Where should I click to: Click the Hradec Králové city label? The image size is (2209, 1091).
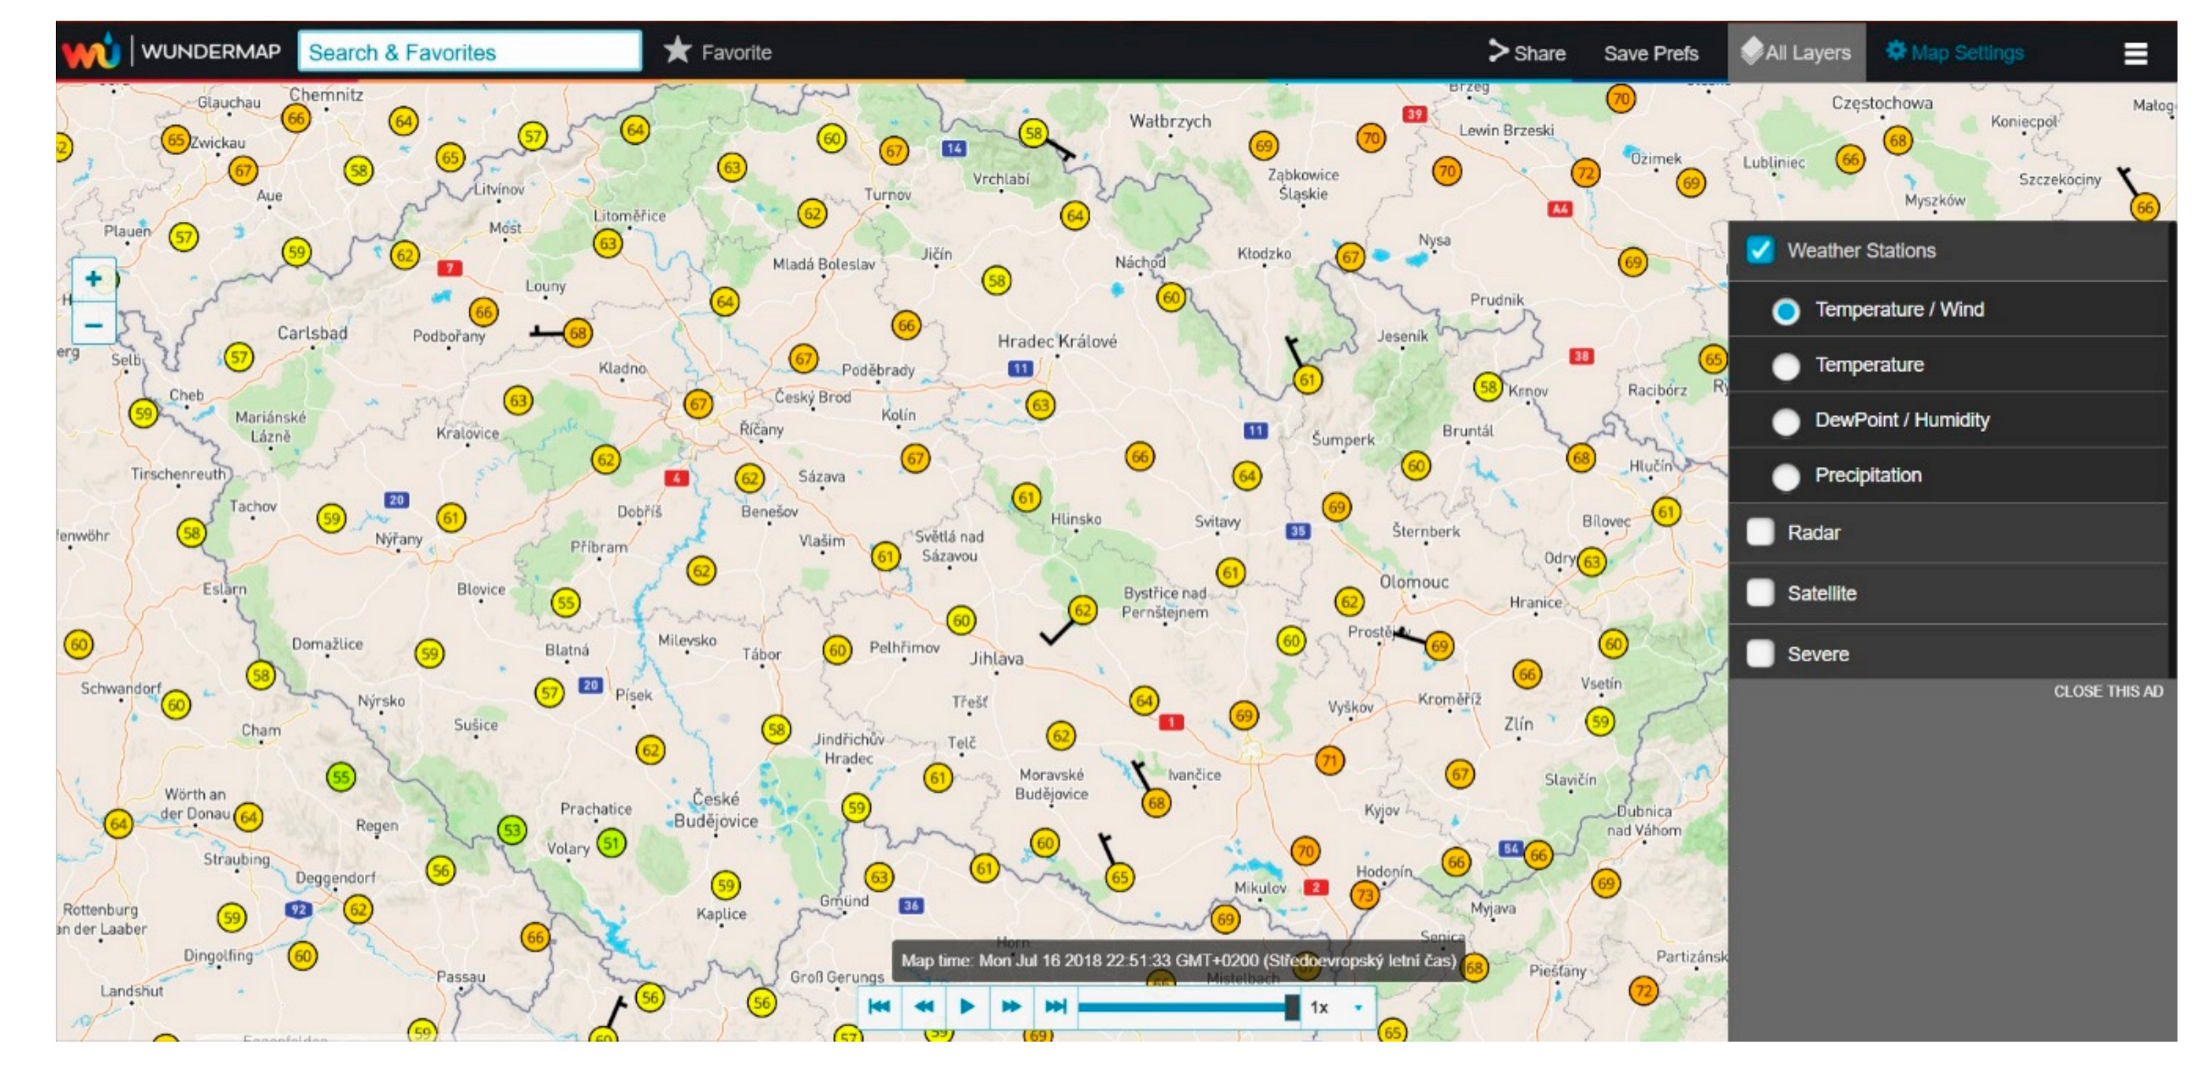(x=1057, y=341)
